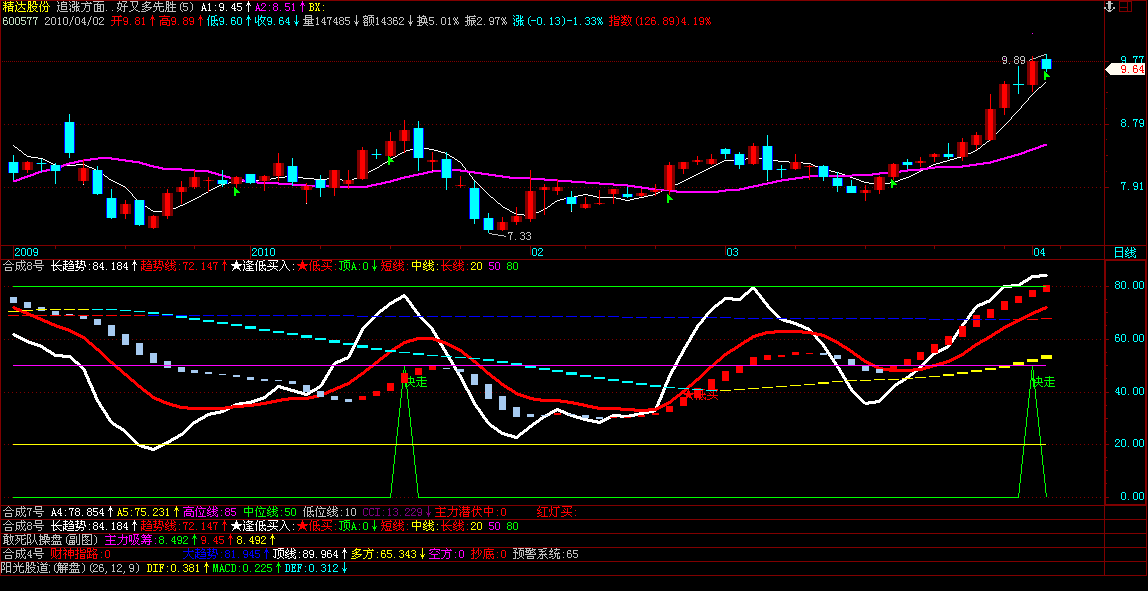Jump to the 03 month marker on the timeline
Screen dimensions: 1148x591
[732, 252]
